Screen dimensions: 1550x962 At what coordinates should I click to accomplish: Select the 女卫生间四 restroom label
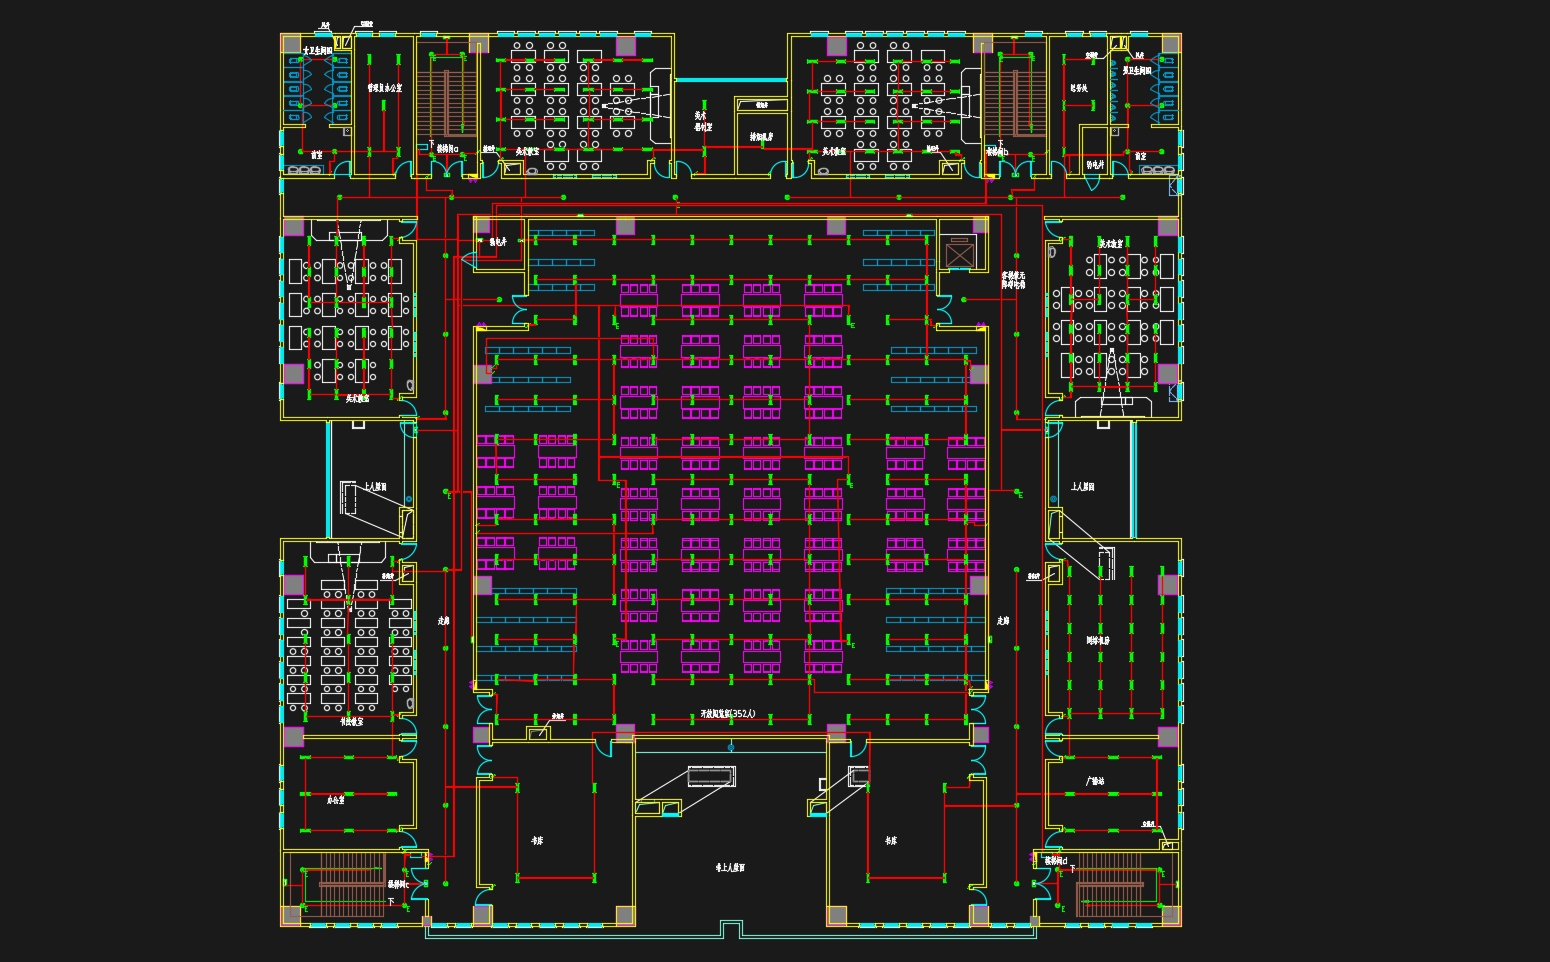pos(318,51)
